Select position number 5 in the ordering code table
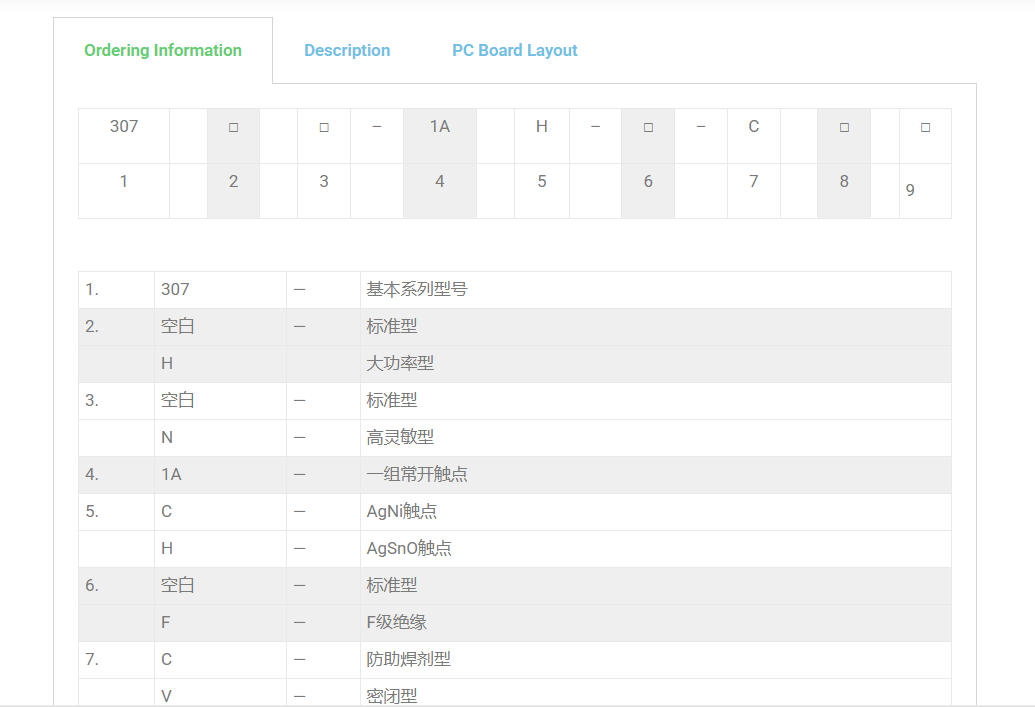Image resolution: width=1035 pixels, height=707 pixels. [542, 181]
